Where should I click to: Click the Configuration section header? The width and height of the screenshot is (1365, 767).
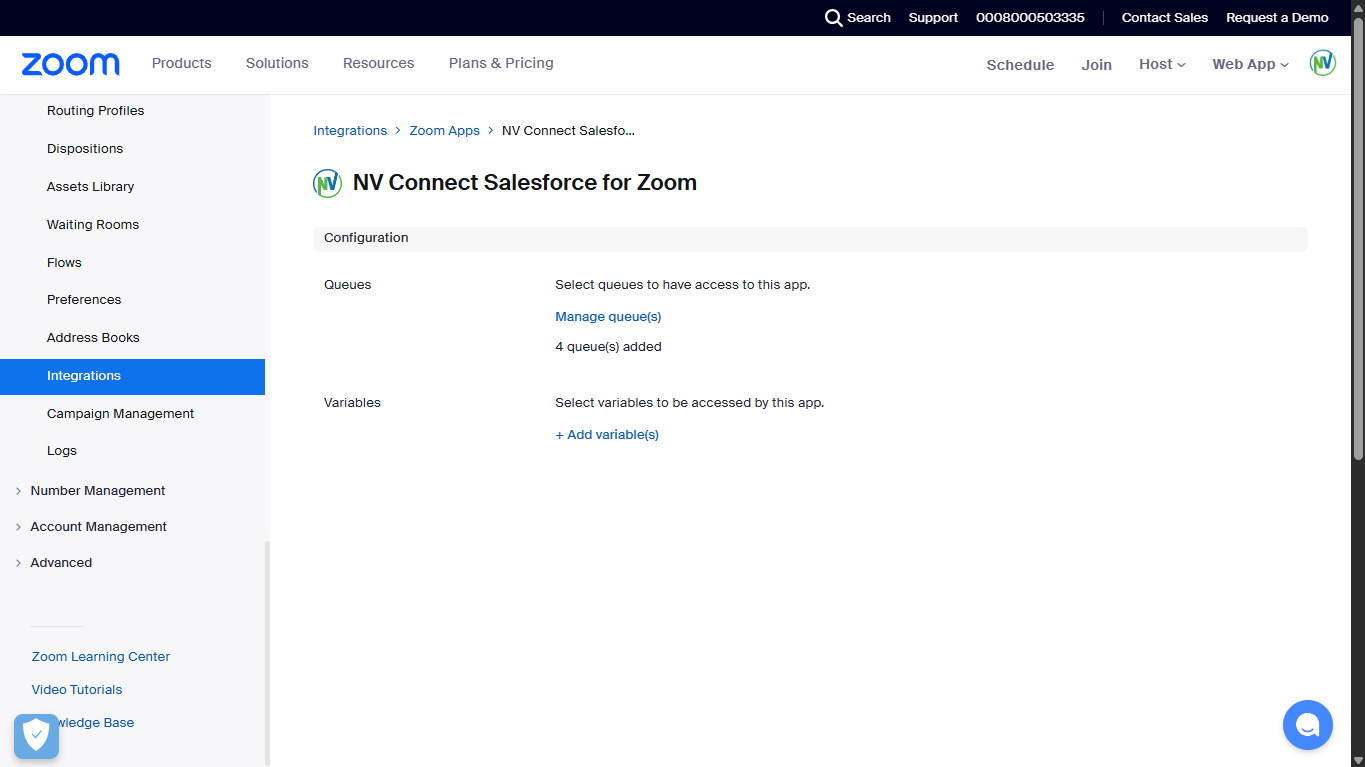(x=810, y=238)
